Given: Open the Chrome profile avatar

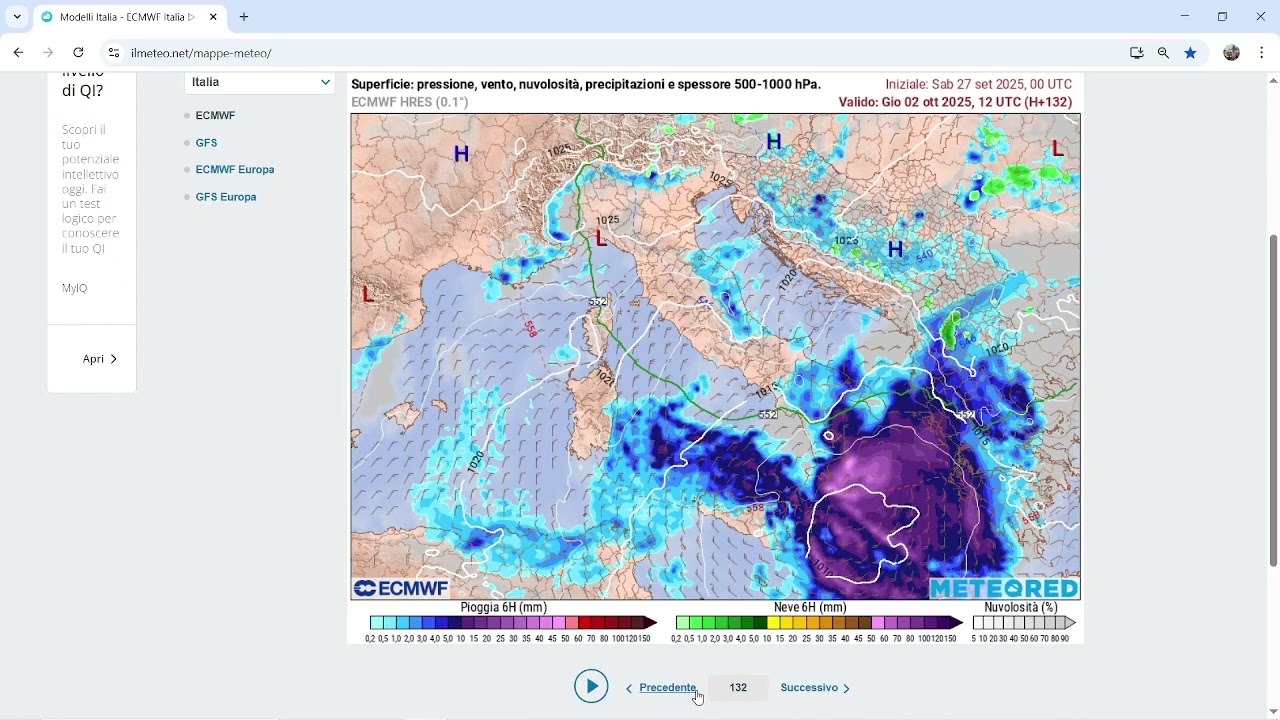Looking at the screenshot, I should point(1232,53).
